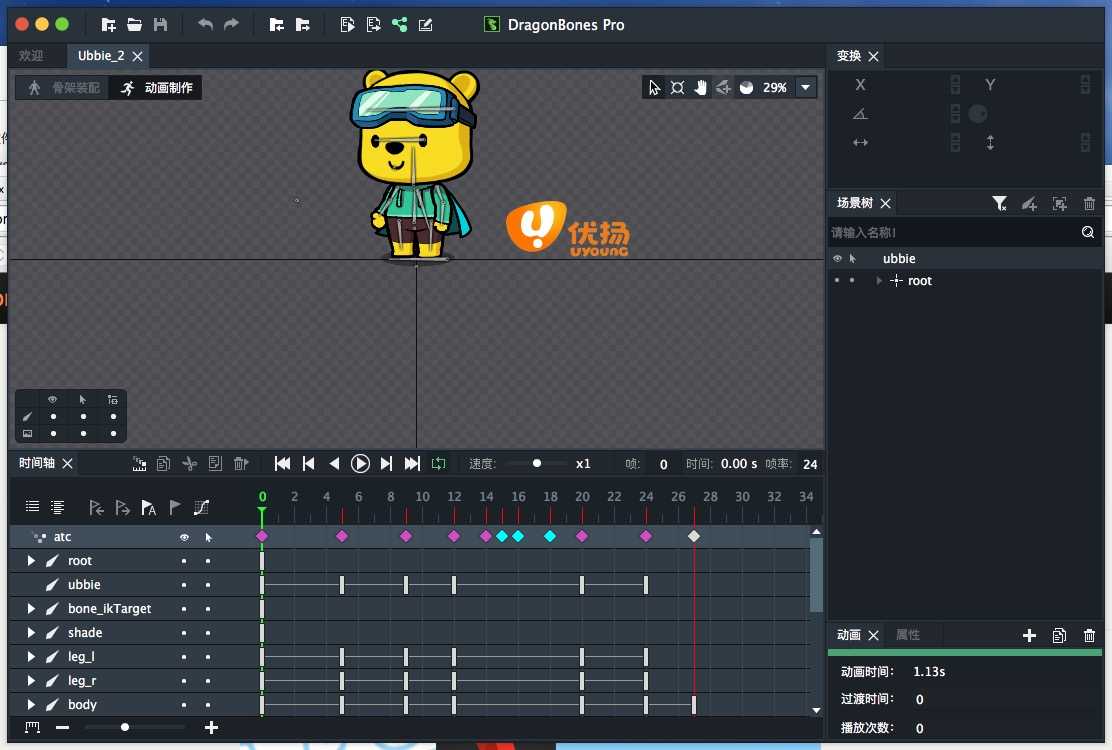Click the green share icon
Image resolution: width=1112 pixels, height=750 pixels.
tap(400, 25)
